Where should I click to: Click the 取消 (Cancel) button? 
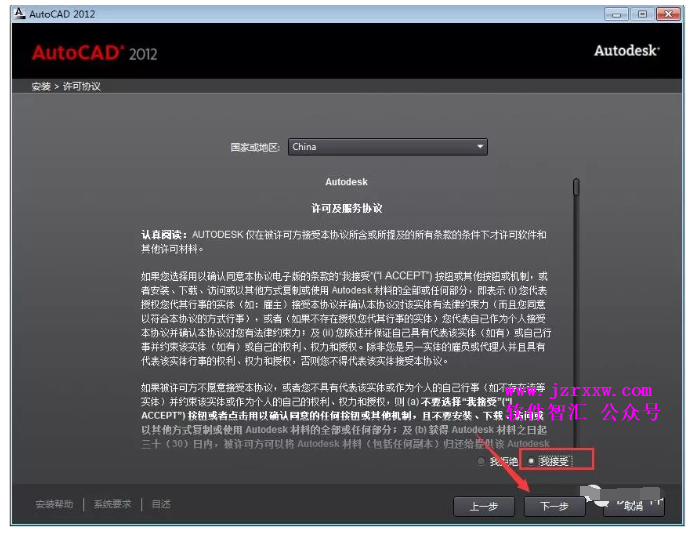634,506
